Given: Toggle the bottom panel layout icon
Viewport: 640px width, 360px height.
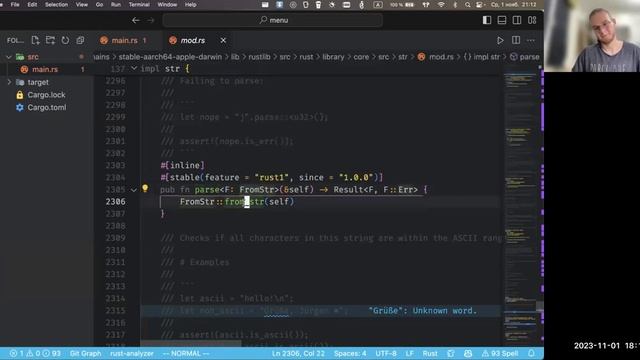Looking at the screenshot, I should click(x=502, y=20).
